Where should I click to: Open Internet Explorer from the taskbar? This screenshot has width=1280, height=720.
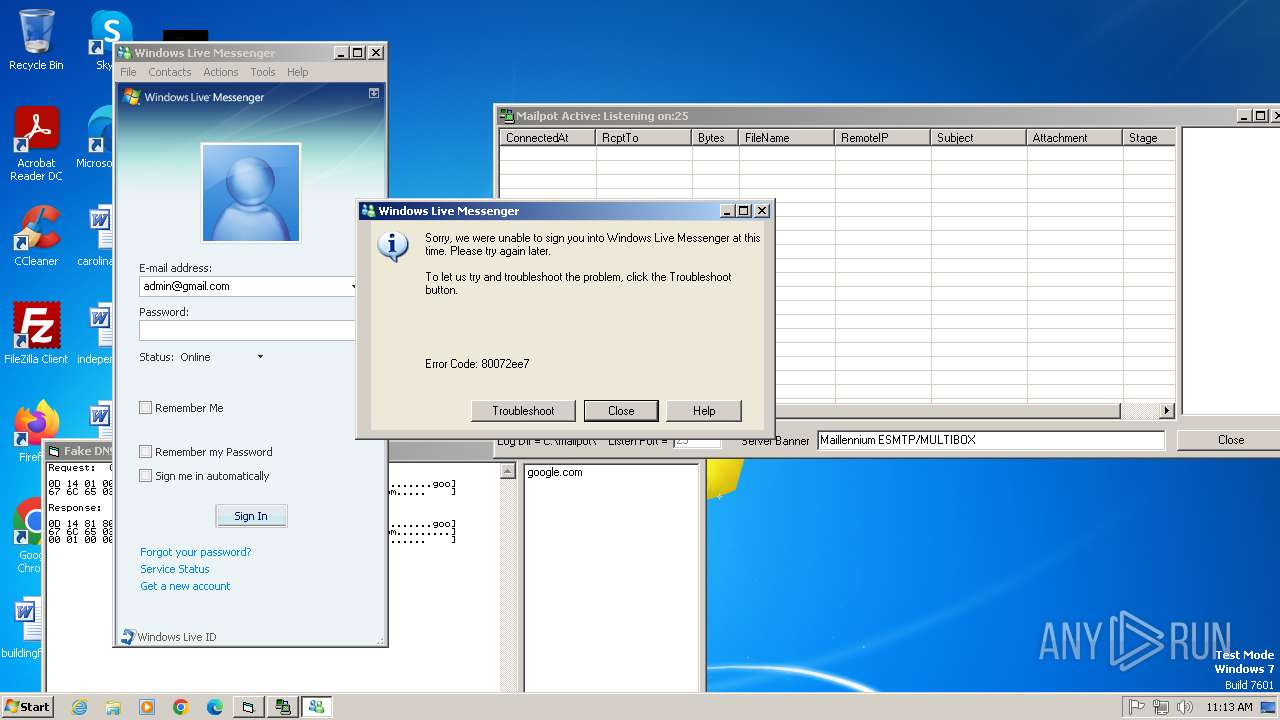pos(79,707)
